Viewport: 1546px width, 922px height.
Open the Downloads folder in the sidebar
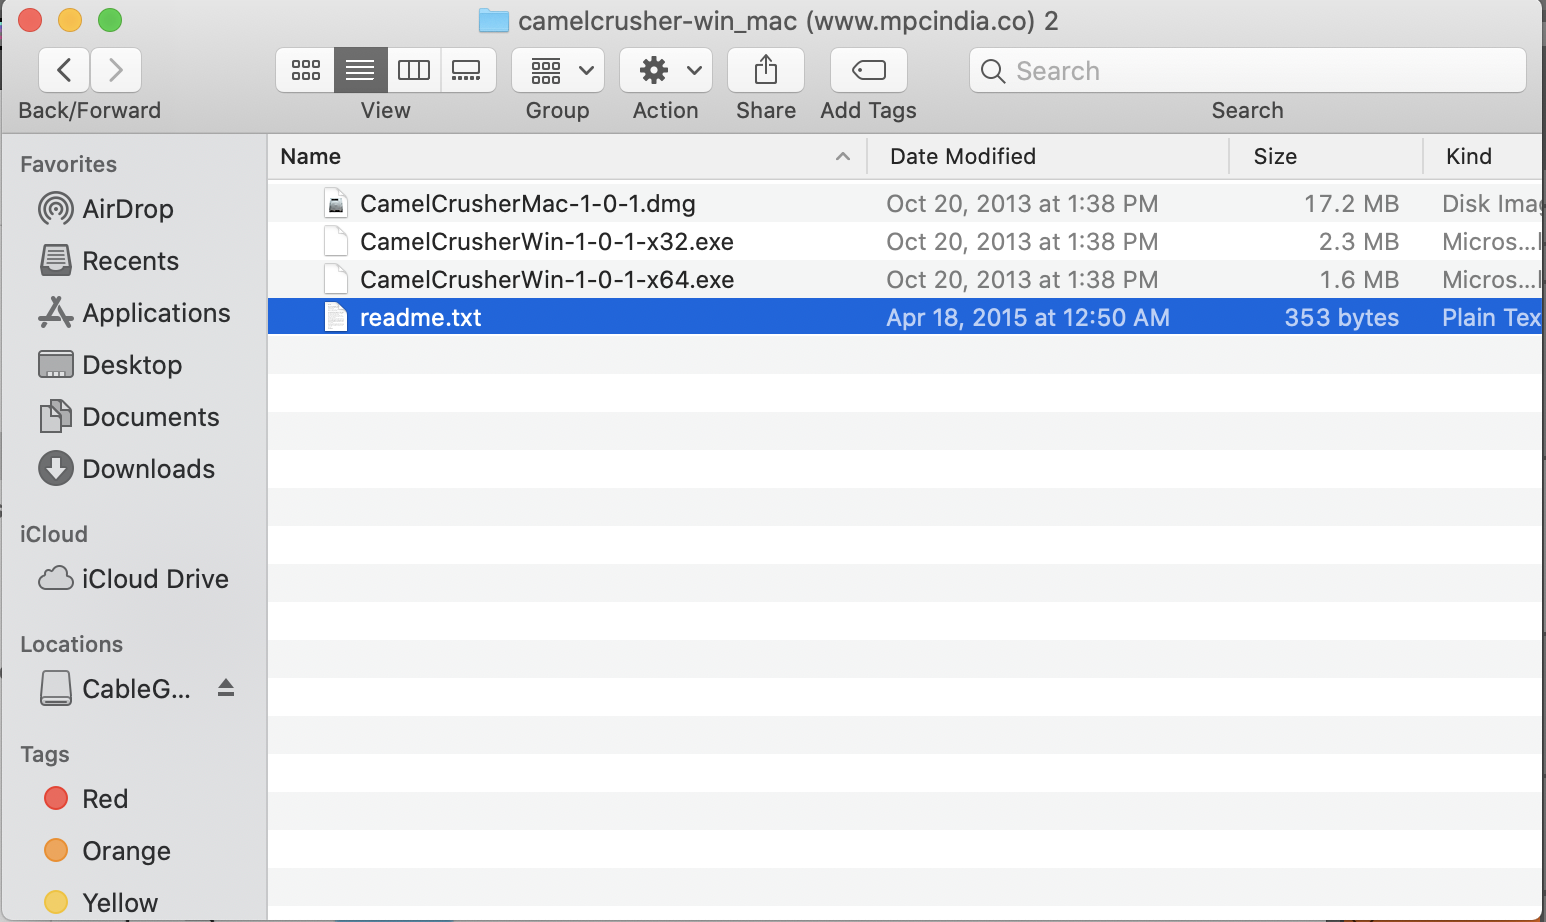127,469
